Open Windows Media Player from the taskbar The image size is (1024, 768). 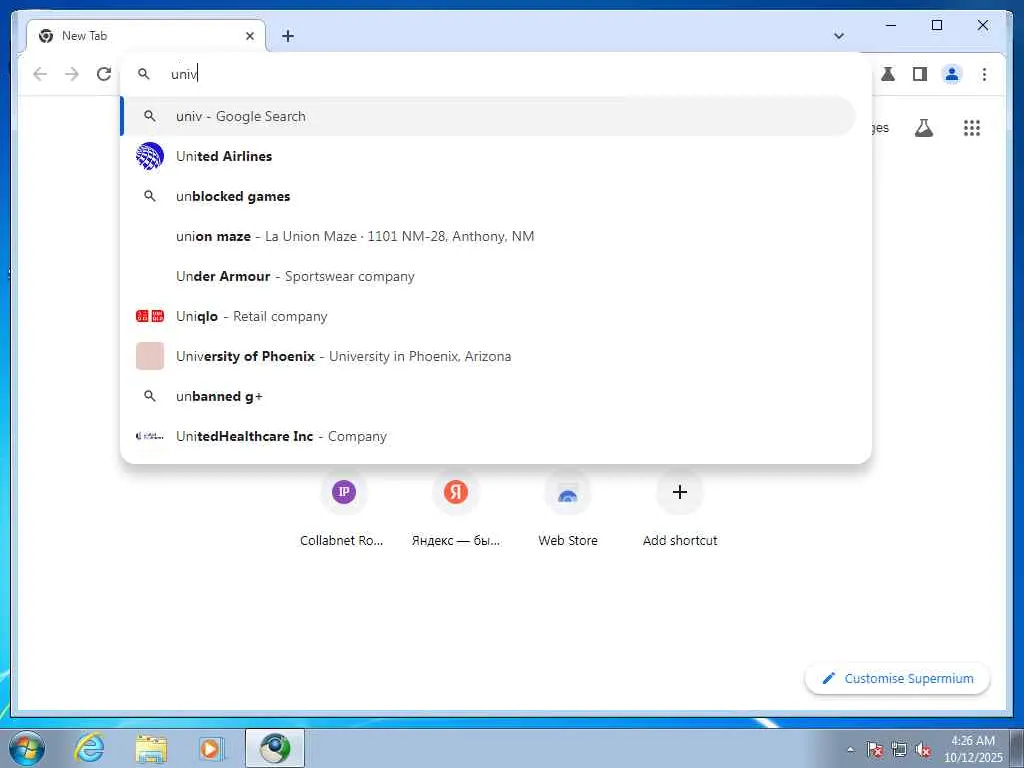(212, 748)
